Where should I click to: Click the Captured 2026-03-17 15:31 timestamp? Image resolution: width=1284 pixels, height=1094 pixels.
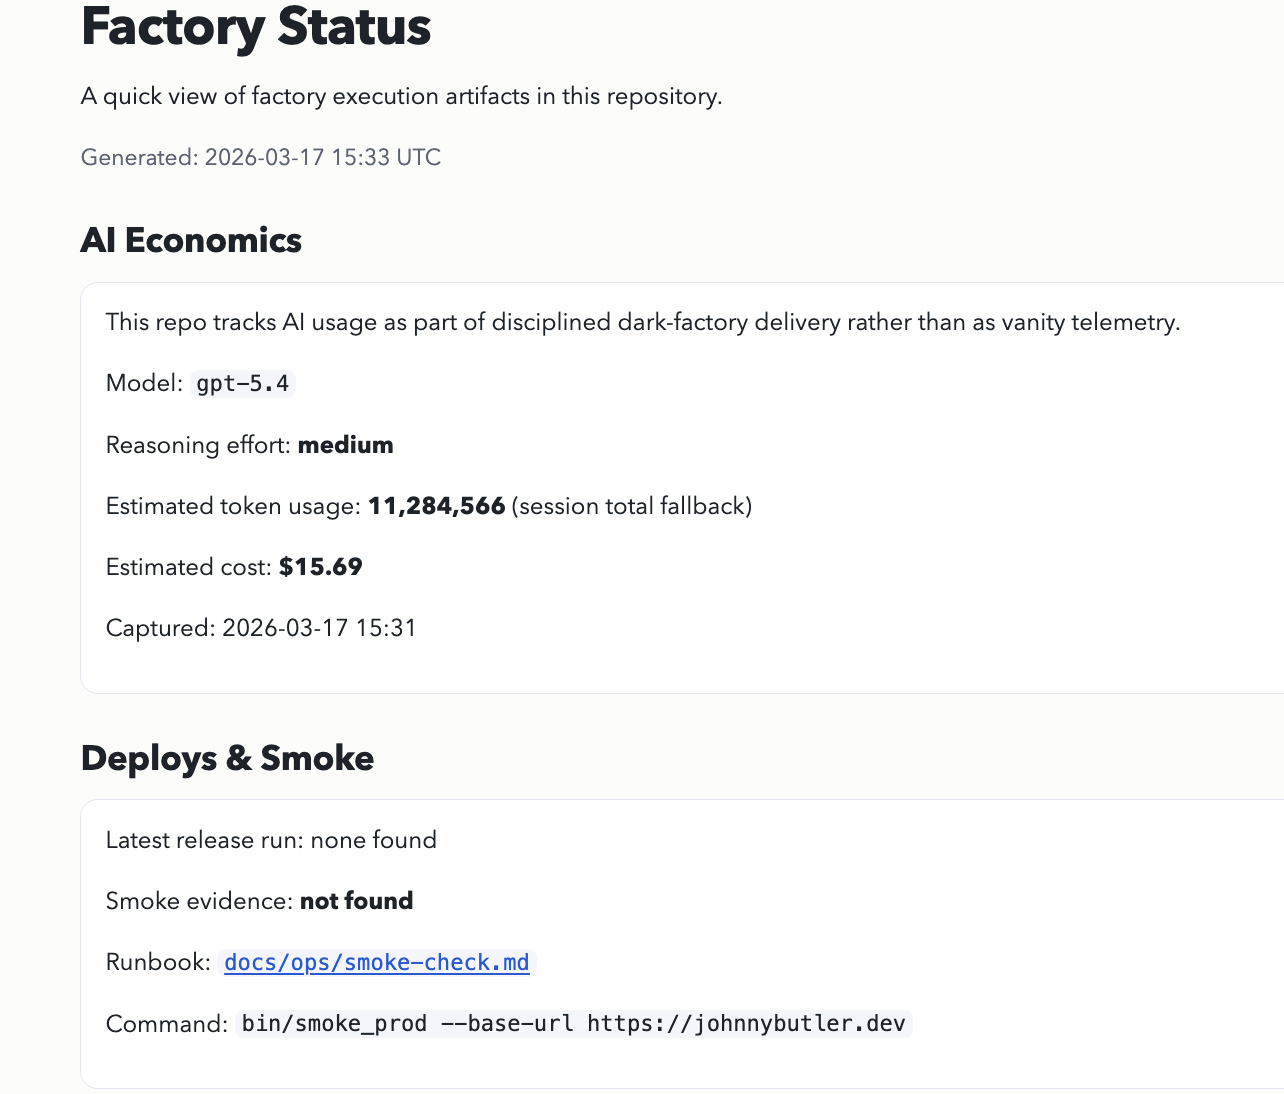click(x=261, y=628)
